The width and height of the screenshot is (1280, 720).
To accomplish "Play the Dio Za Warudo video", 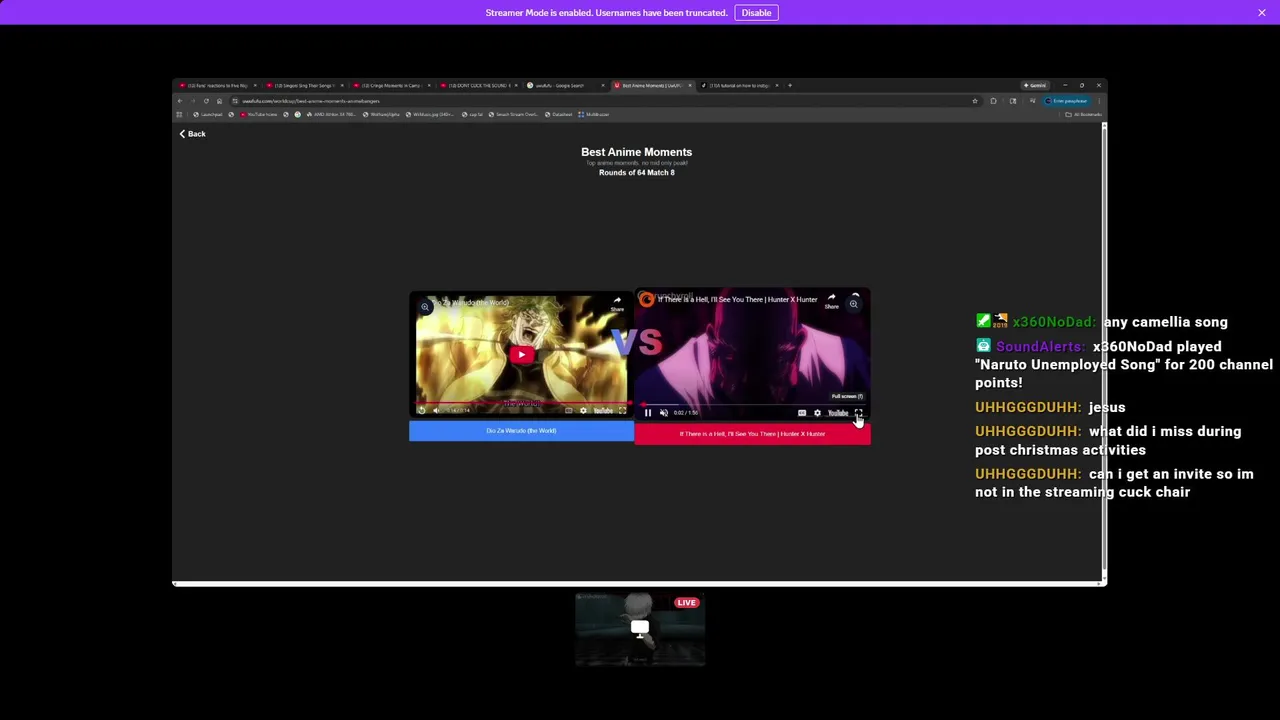I will tap(521, 354).
